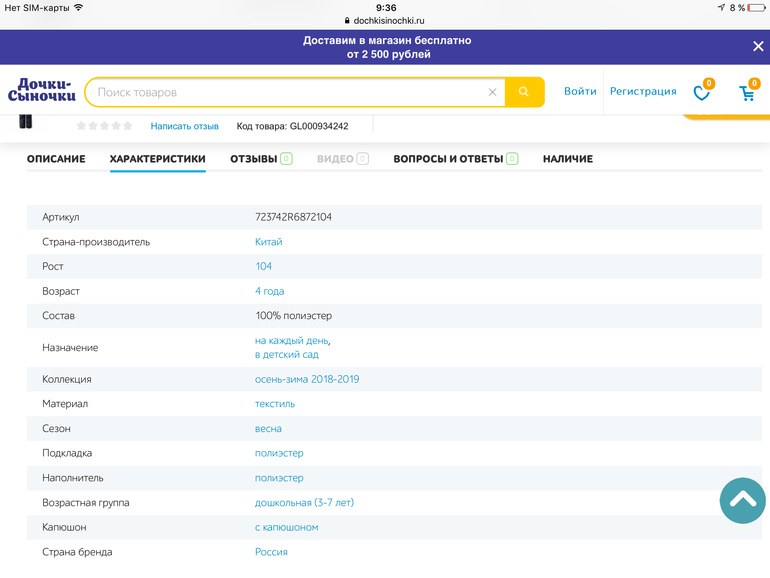Click the yellow search magnifier button
The height and width of the screenshot is (578, 770).
point(524,92)
